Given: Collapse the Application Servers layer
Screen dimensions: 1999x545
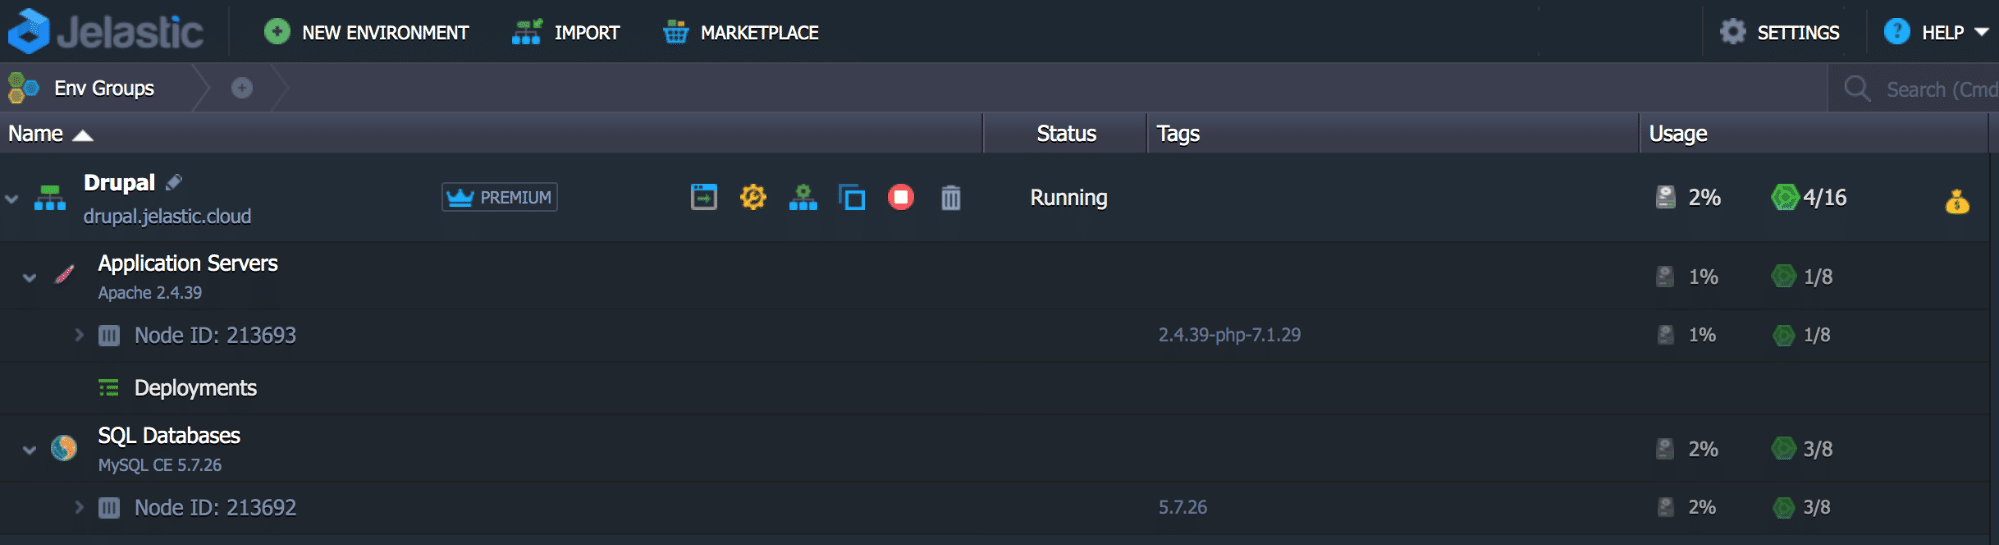Looking at the screenshot, I should click(30, 277).
